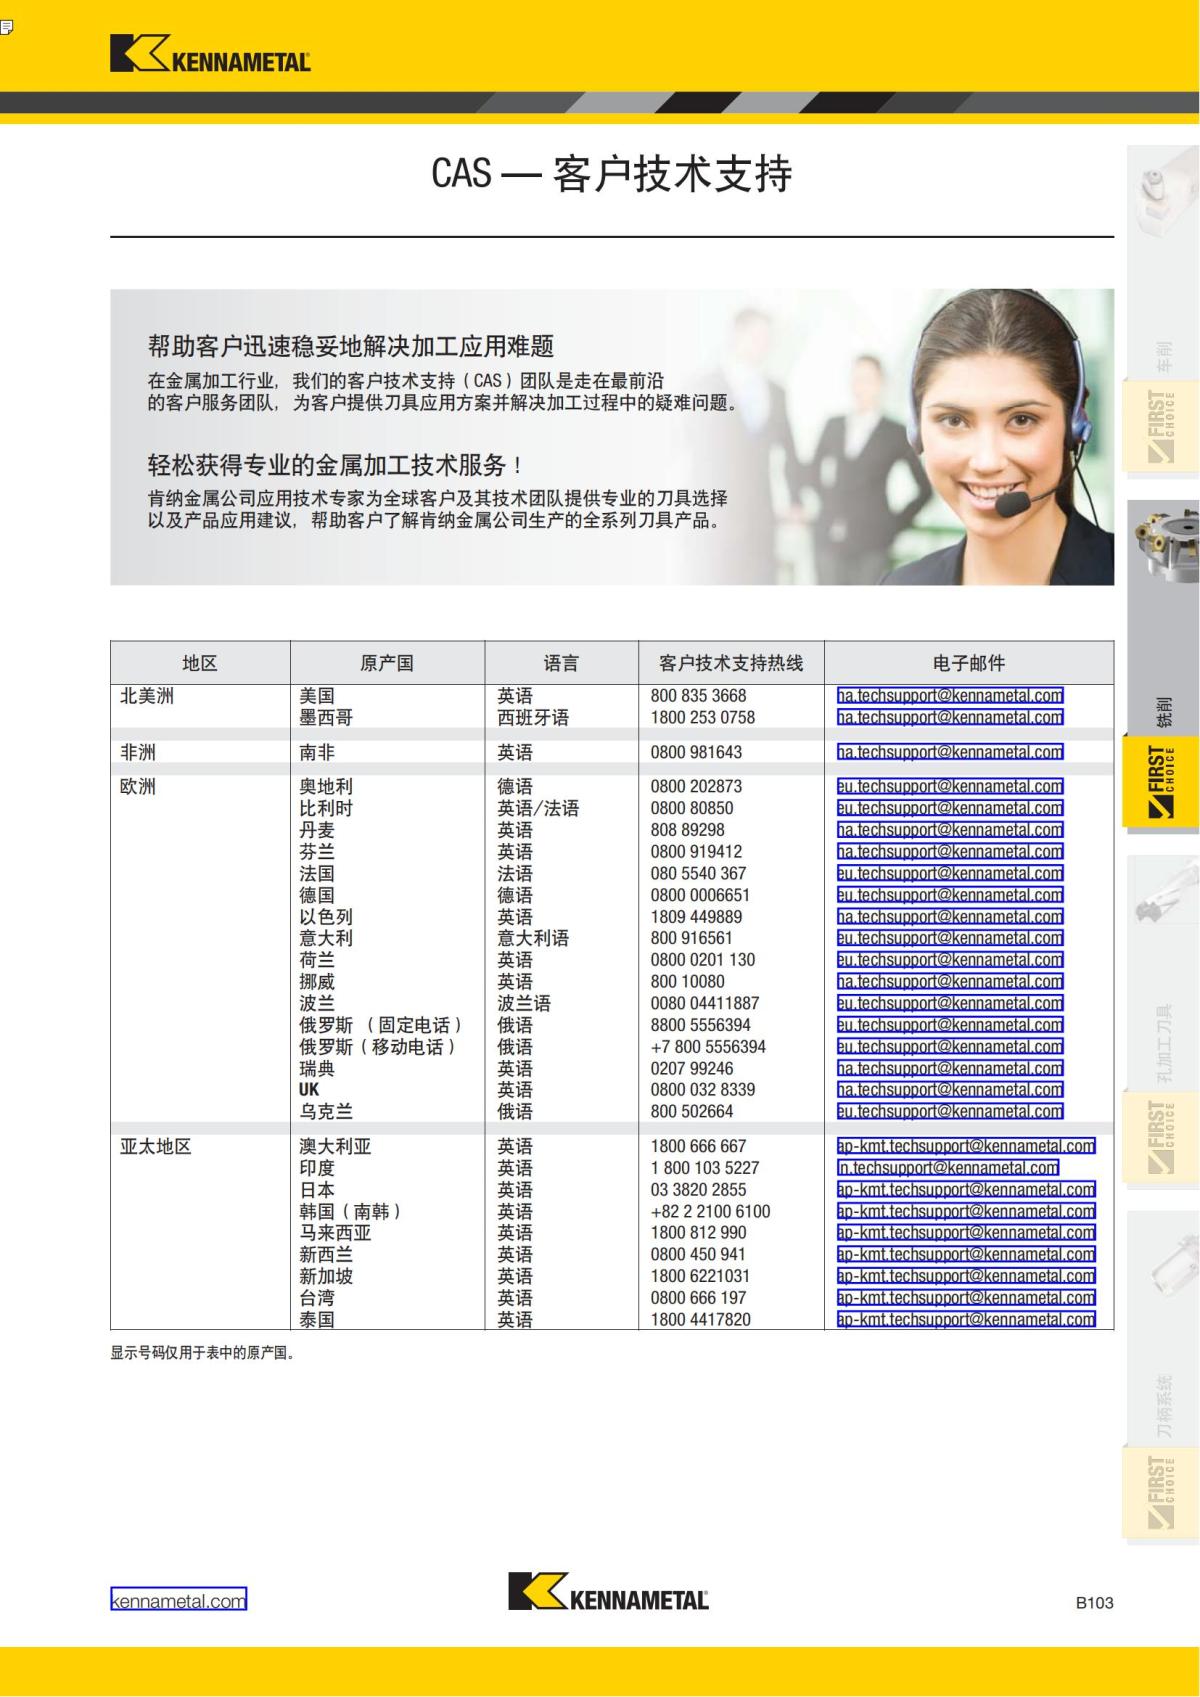The width and height of the screenshot is (1200, 1697).
Task: Click the page number B103
Action: [1094, 1602]
